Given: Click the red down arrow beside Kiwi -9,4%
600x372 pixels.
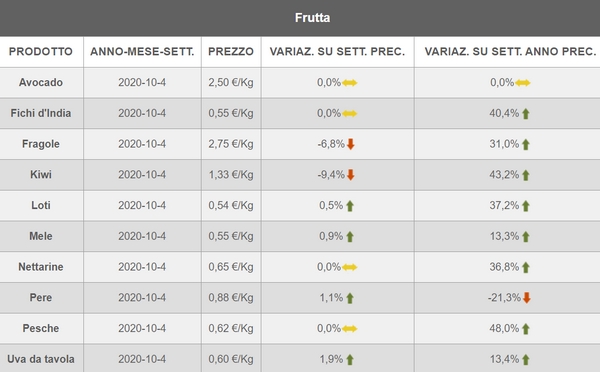Looking at the screenshot, I should [x=351, y=175].
